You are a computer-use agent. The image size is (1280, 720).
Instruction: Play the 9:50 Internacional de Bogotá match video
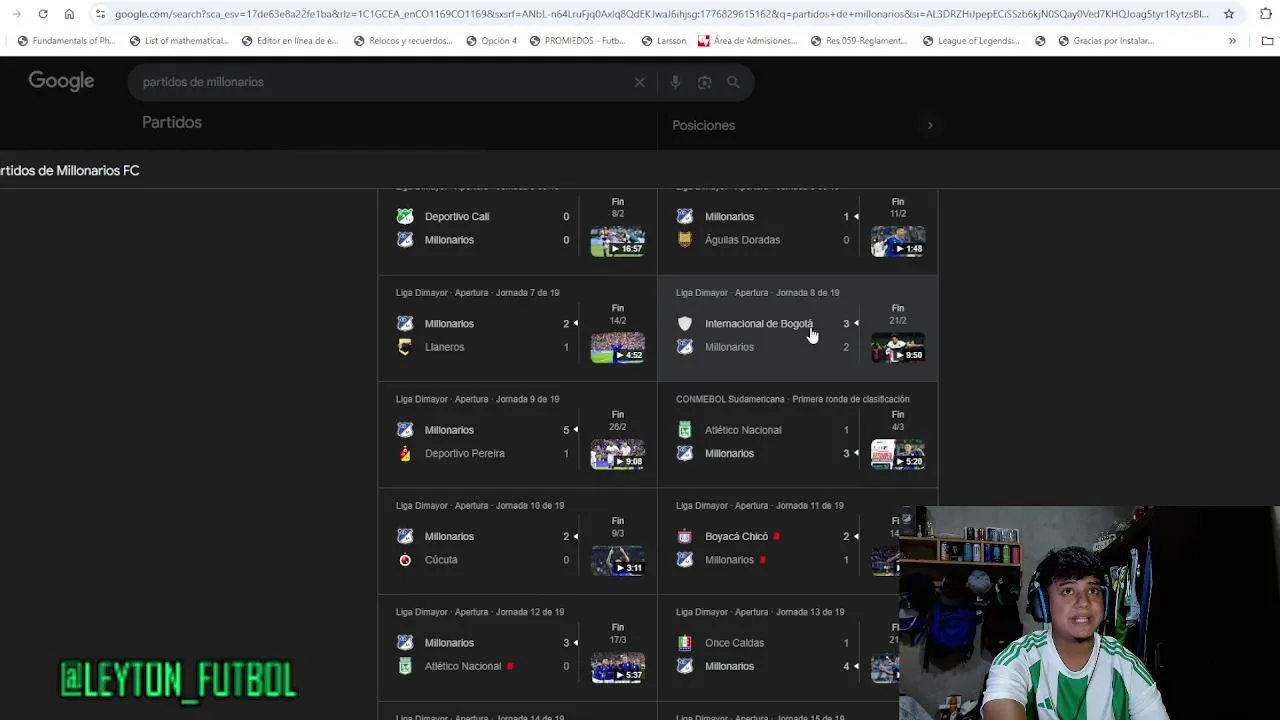tap(898, 348)
